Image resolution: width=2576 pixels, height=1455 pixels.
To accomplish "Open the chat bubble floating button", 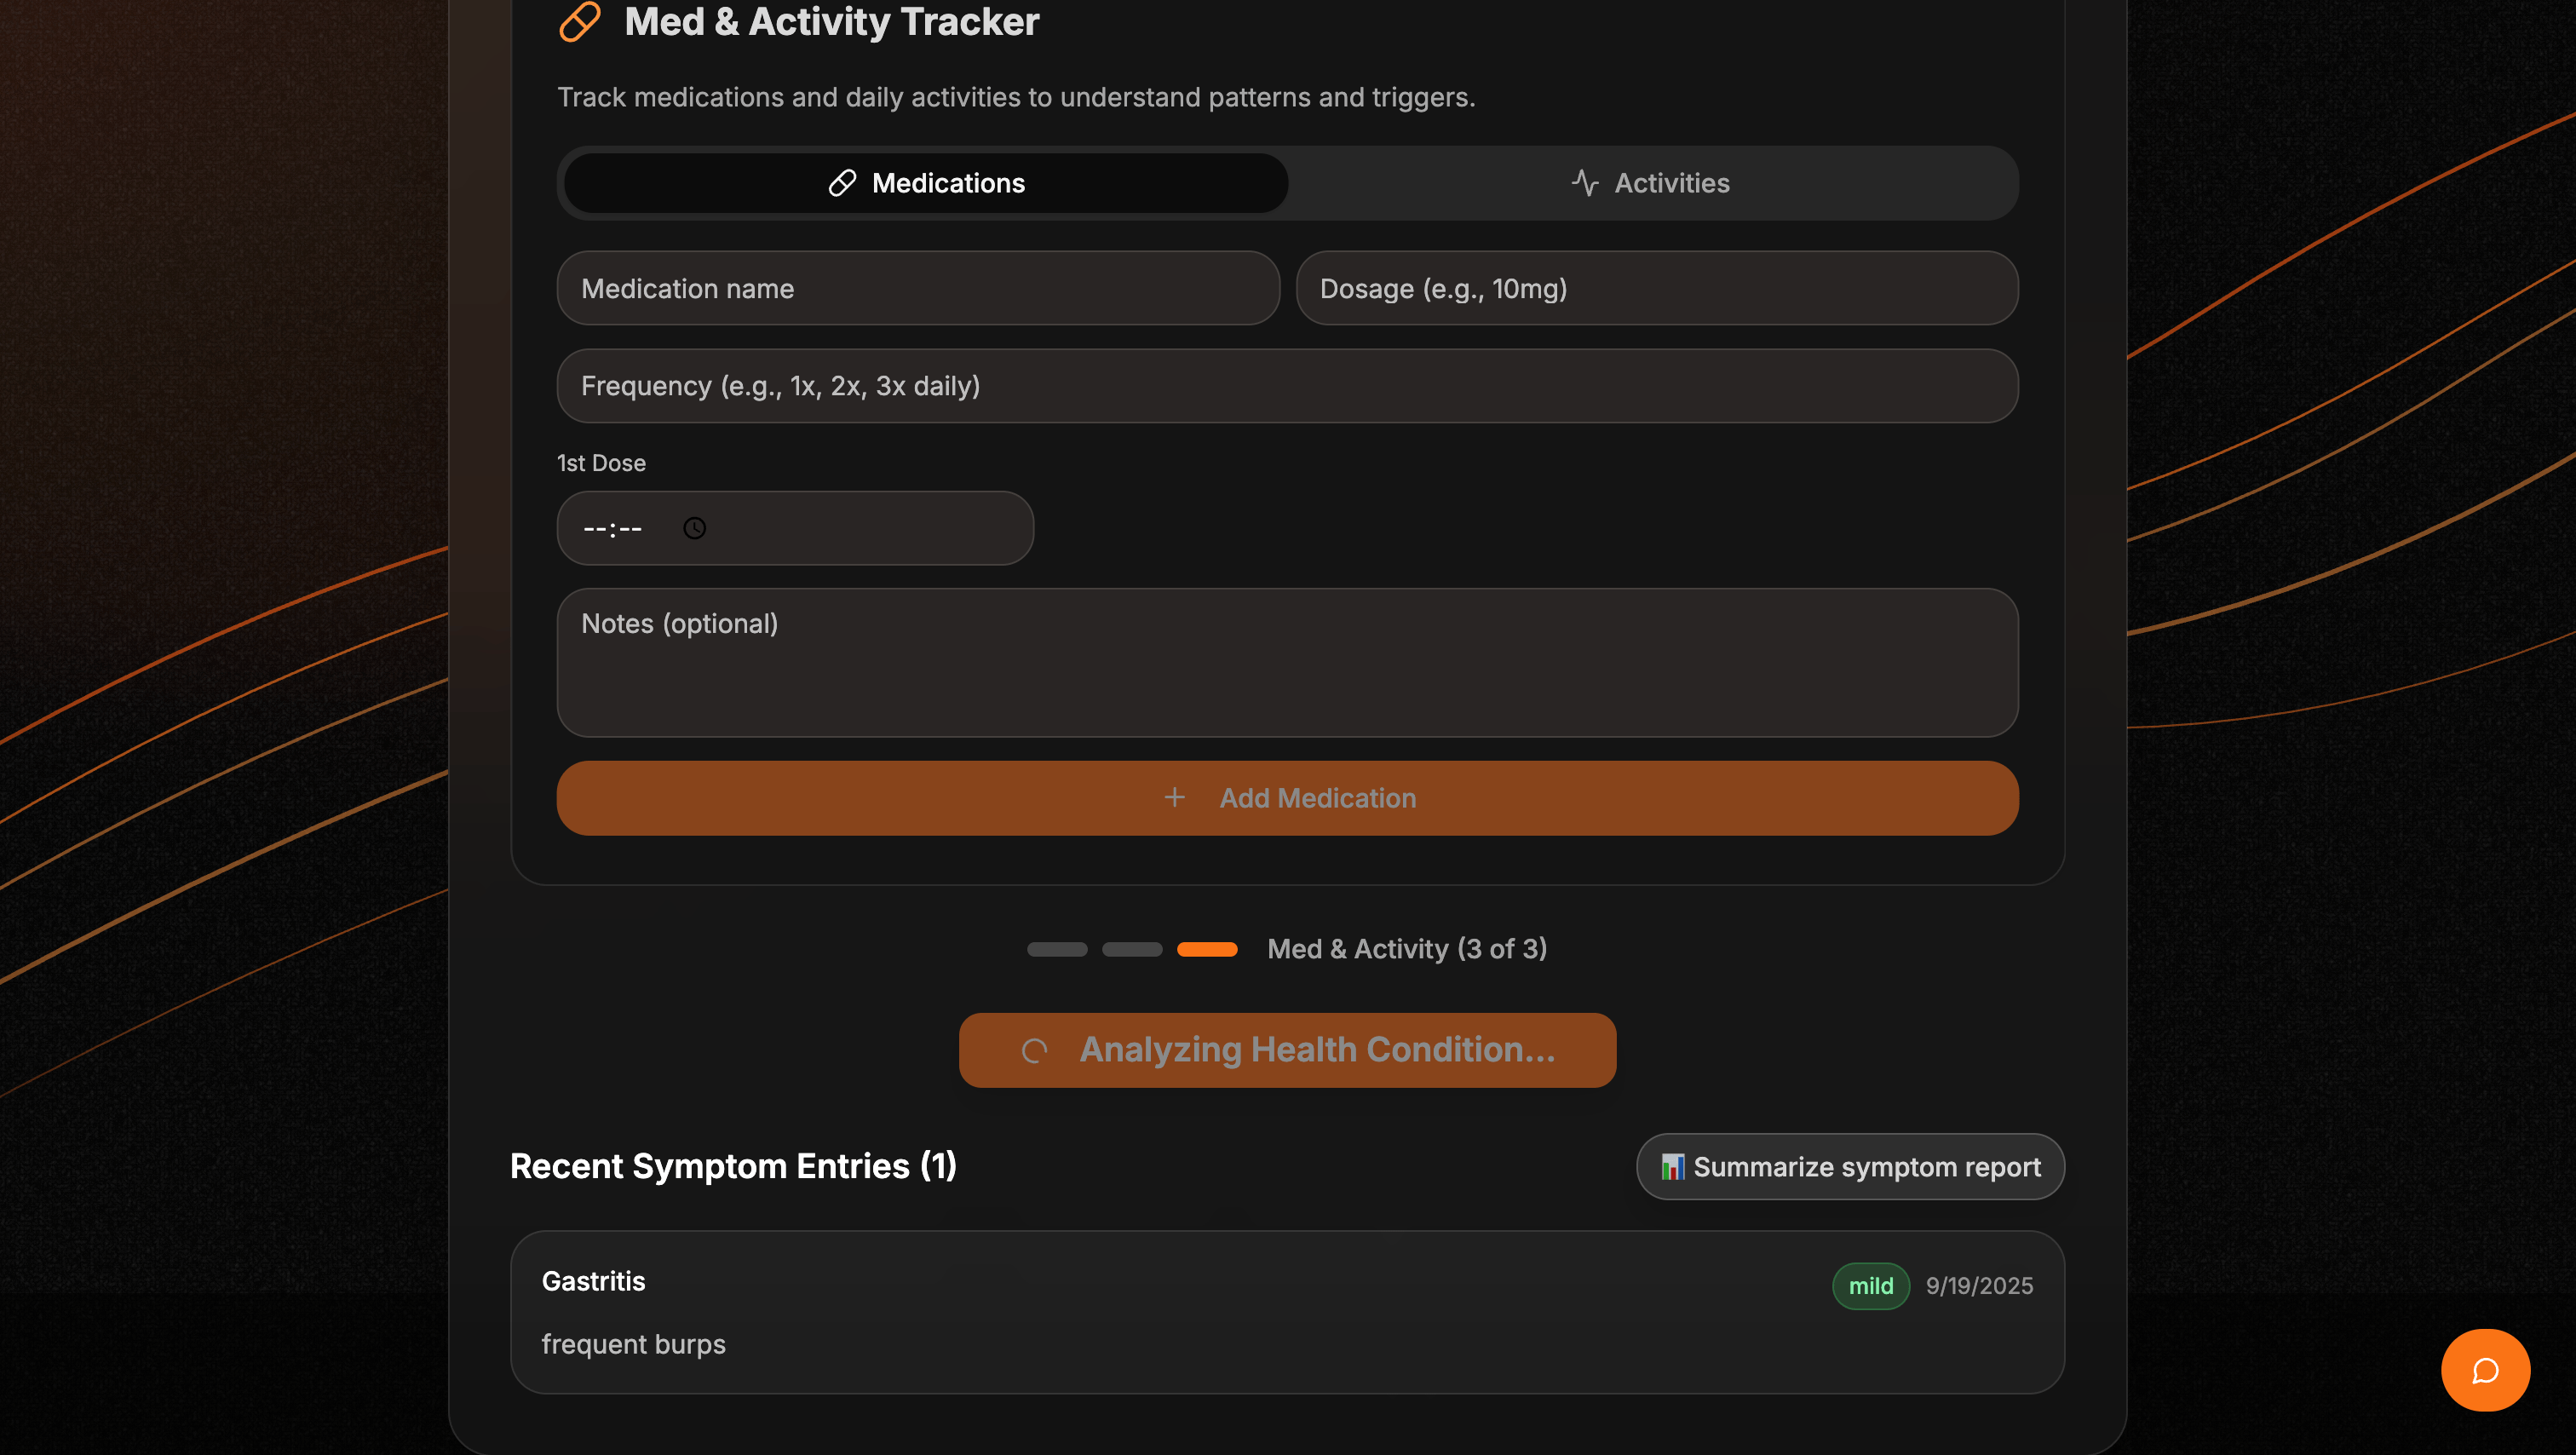I will click(x=2484, y=1369).
